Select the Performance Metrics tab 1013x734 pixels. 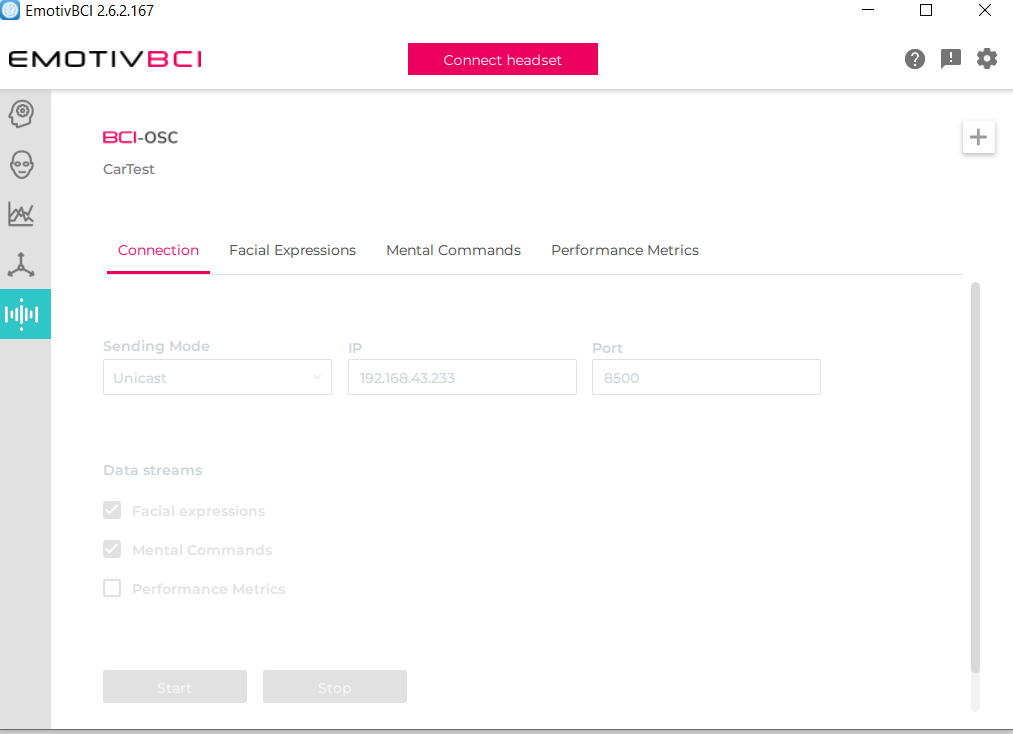click(x=624, y=250)
